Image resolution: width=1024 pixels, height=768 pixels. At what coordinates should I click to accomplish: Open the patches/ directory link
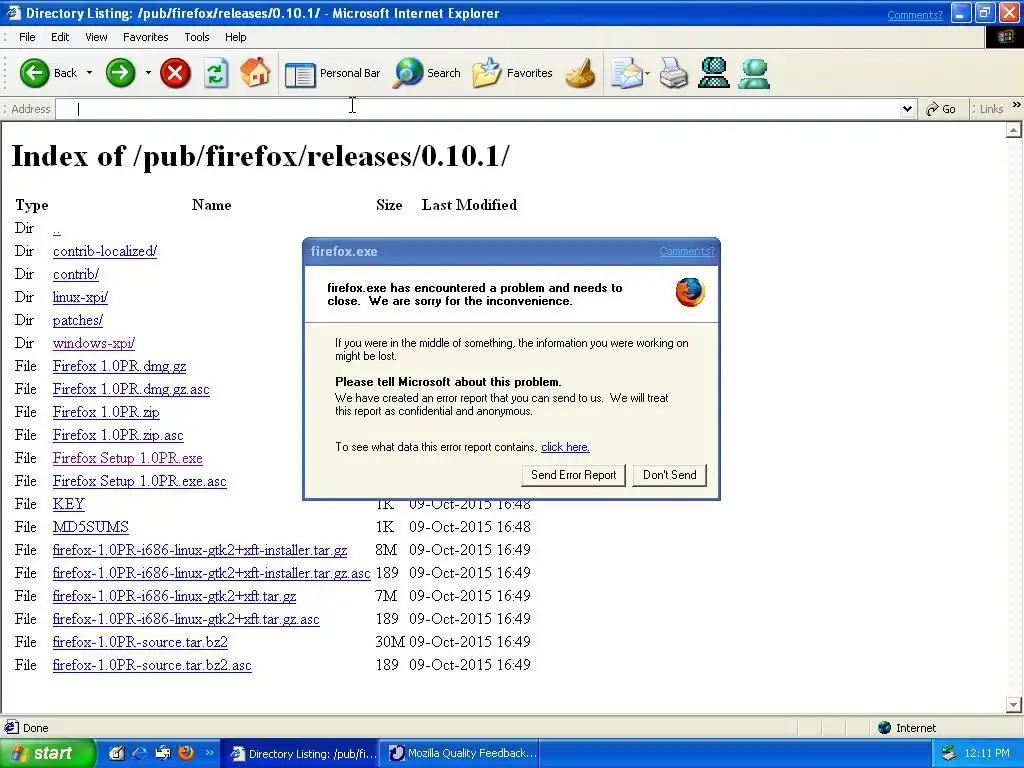(x=78, y=321)
